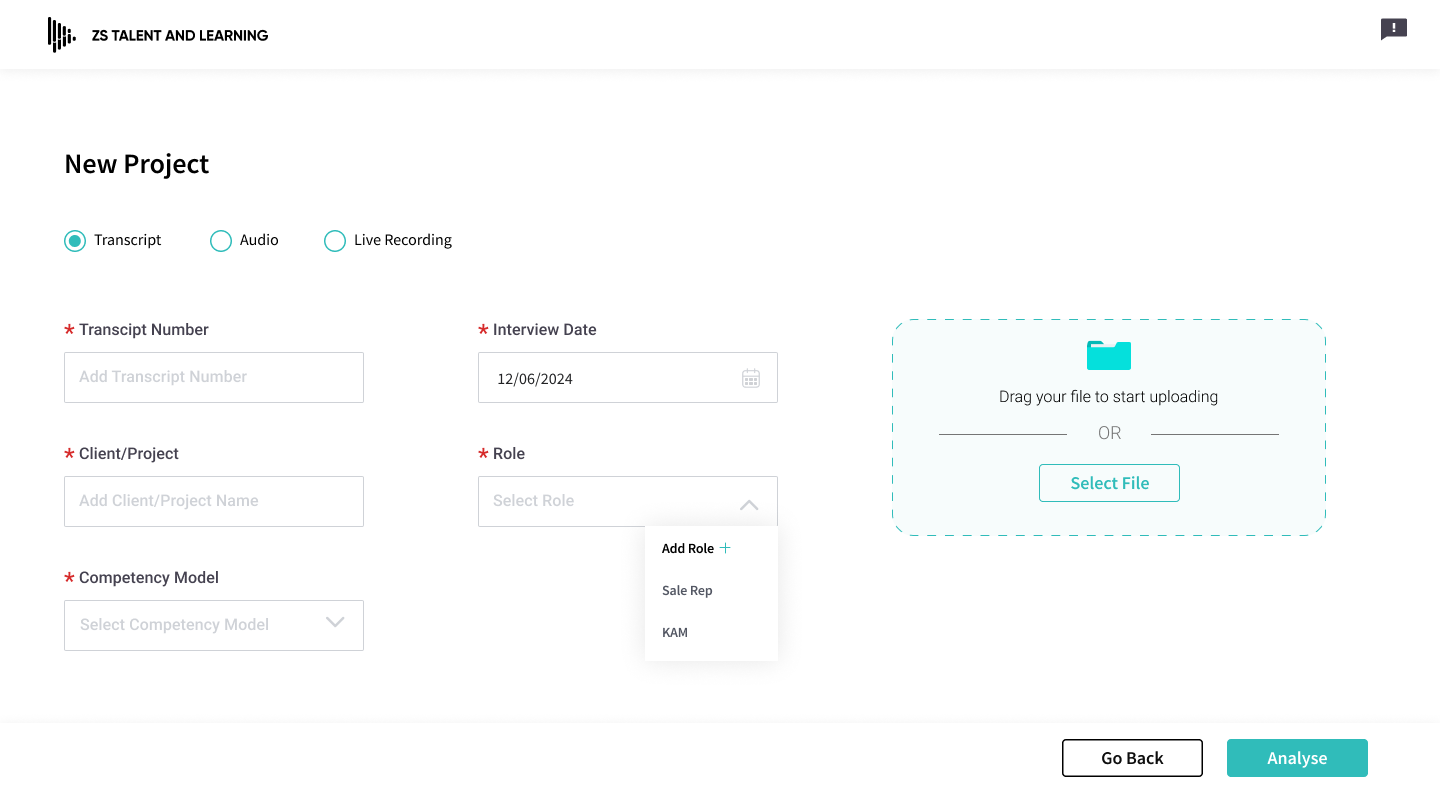
Task: Focus the Client/Project name input field
Action: [x=214, y=501]
